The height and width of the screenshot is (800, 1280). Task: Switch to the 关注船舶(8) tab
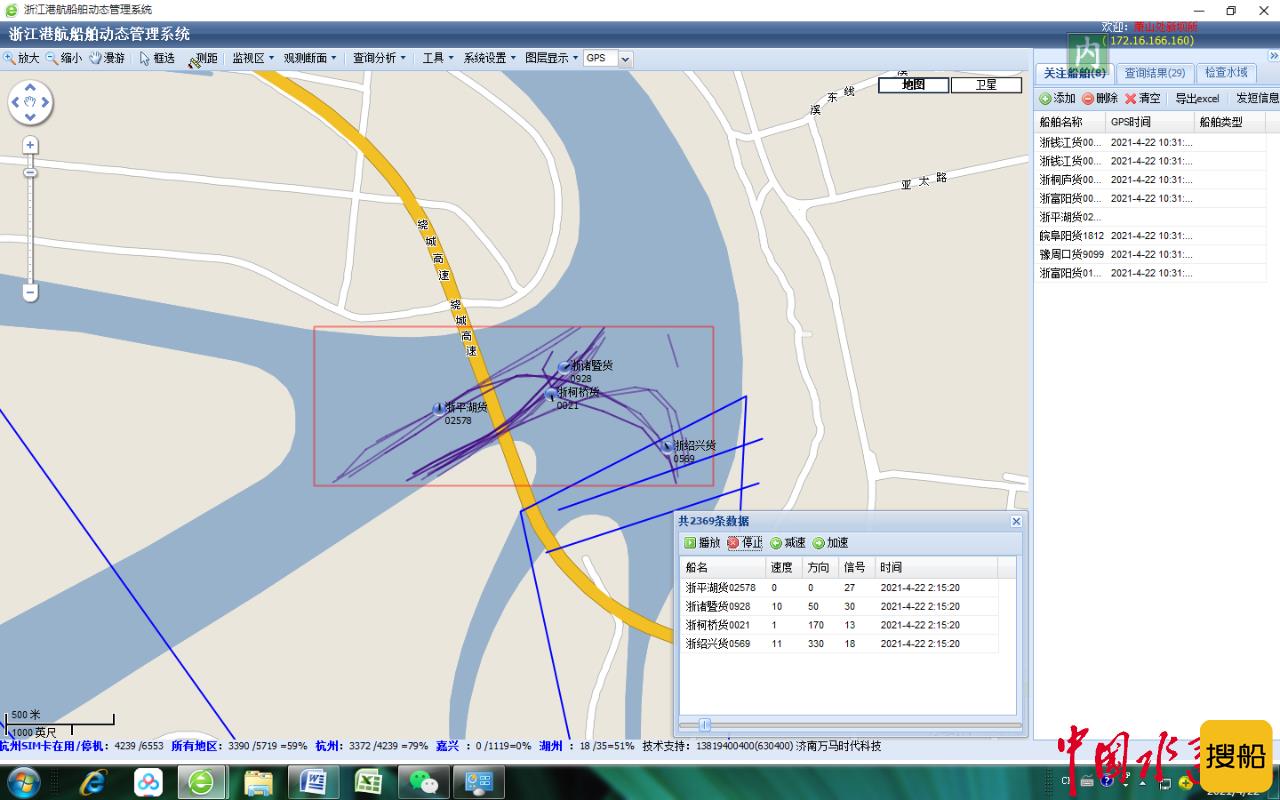[1075, 73]
